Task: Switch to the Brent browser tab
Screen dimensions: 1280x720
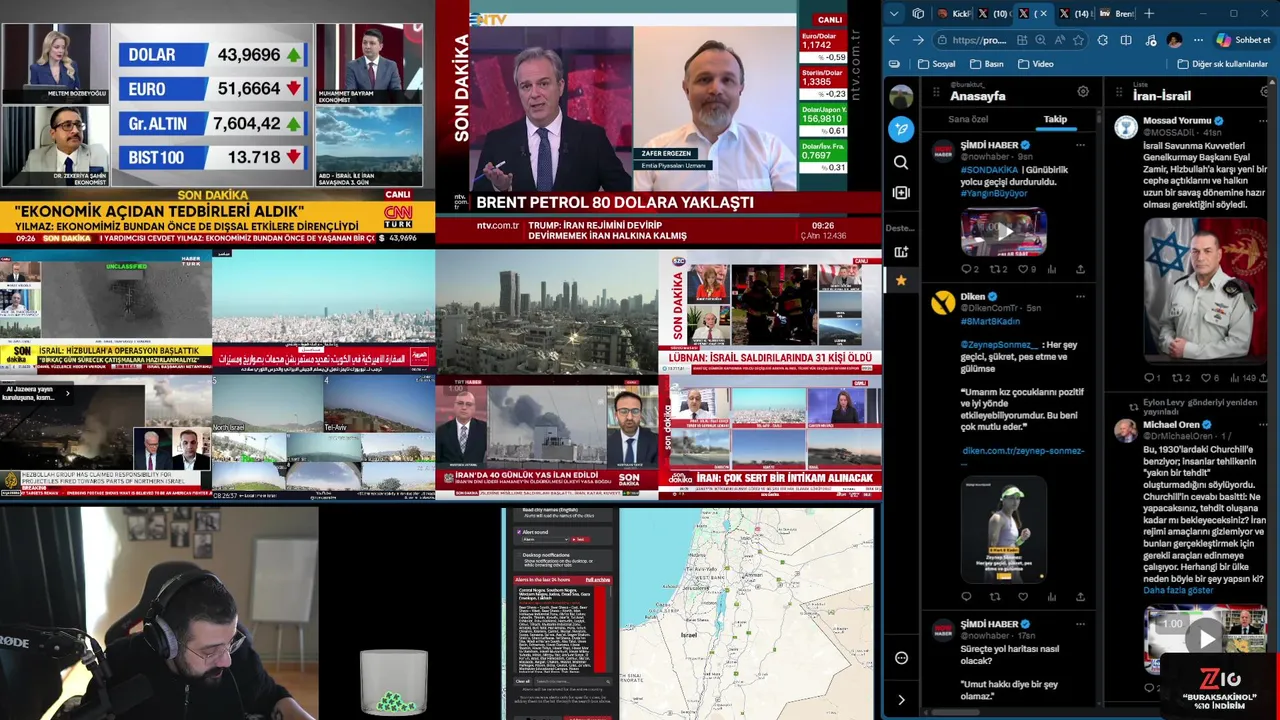Action: (1115, 14)
